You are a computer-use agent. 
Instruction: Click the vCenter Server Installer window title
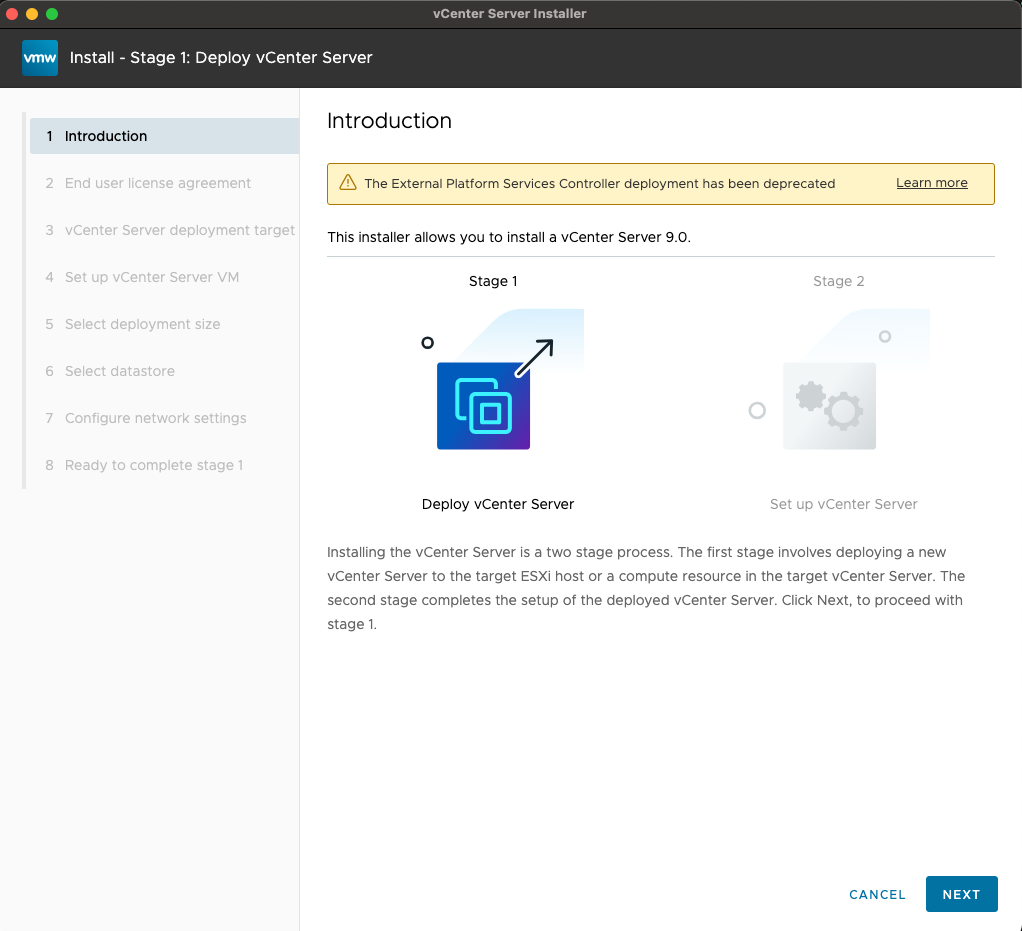(510, 14)
